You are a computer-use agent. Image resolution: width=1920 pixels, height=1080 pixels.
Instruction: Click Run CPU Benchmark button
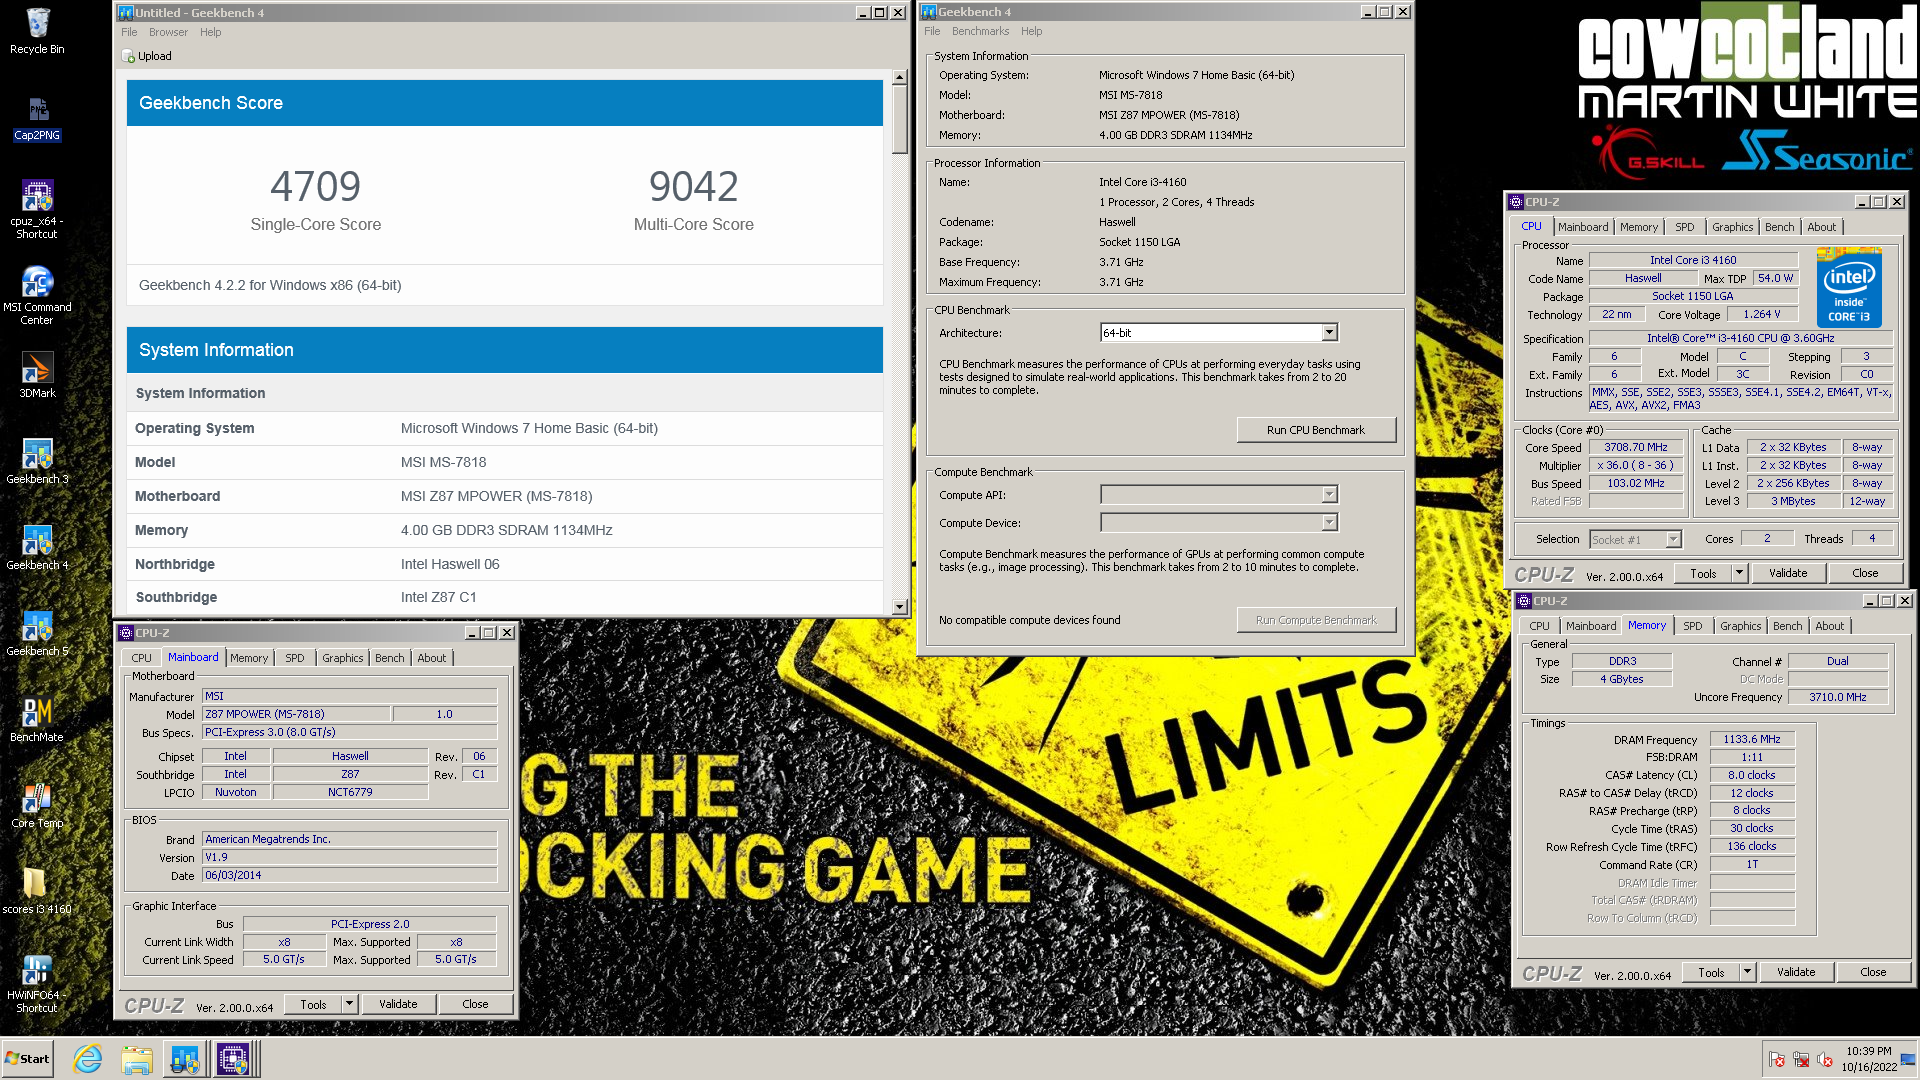coord(1316,430)
